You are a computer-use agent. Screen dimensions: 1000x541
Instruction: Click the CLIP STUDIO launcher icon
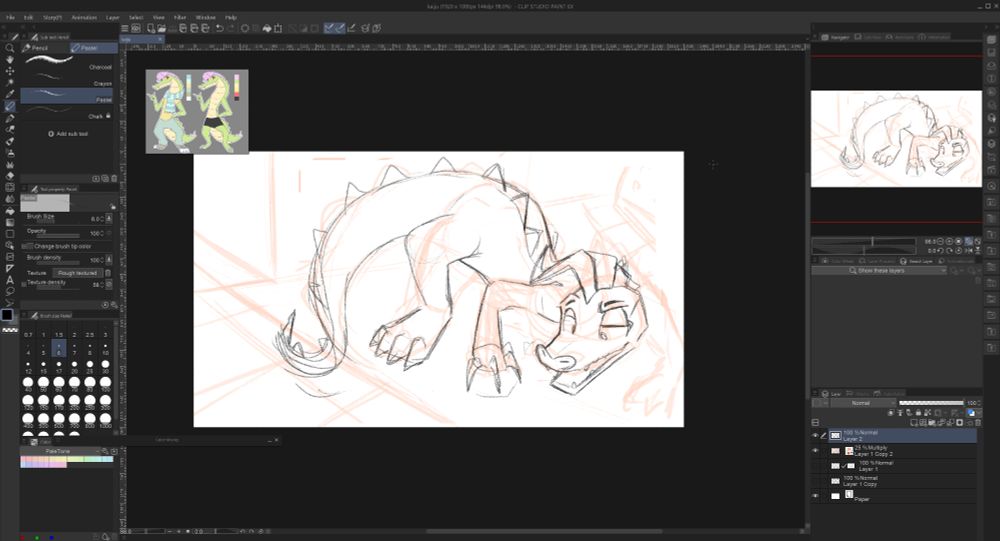click(136, 28)
